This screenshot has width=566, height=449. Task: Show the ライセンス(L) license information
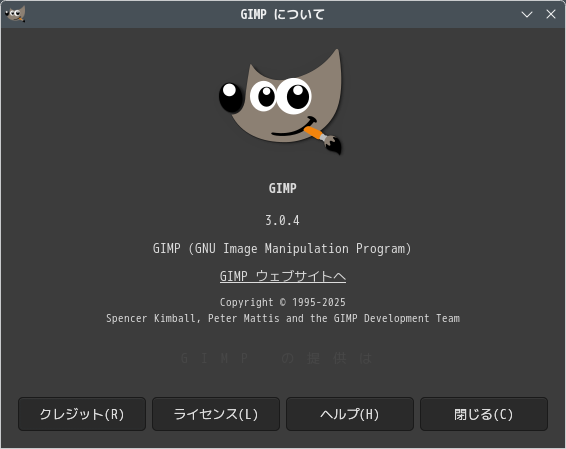pyautogui.click(x=216, y=414)
